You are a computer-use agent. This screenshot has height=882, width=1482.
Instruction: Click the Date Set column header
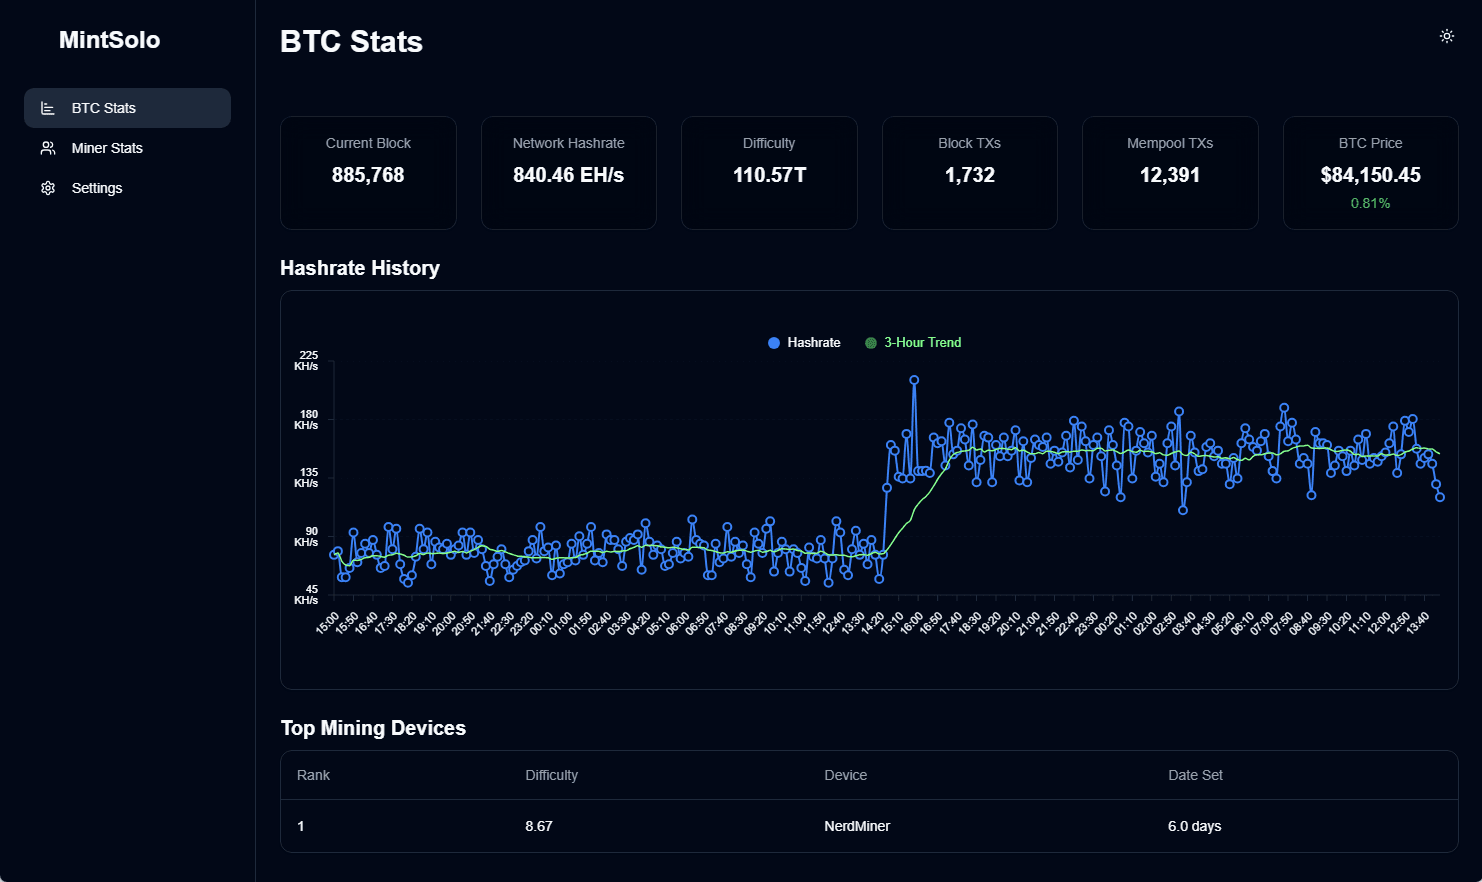(x=1195, y=775)
